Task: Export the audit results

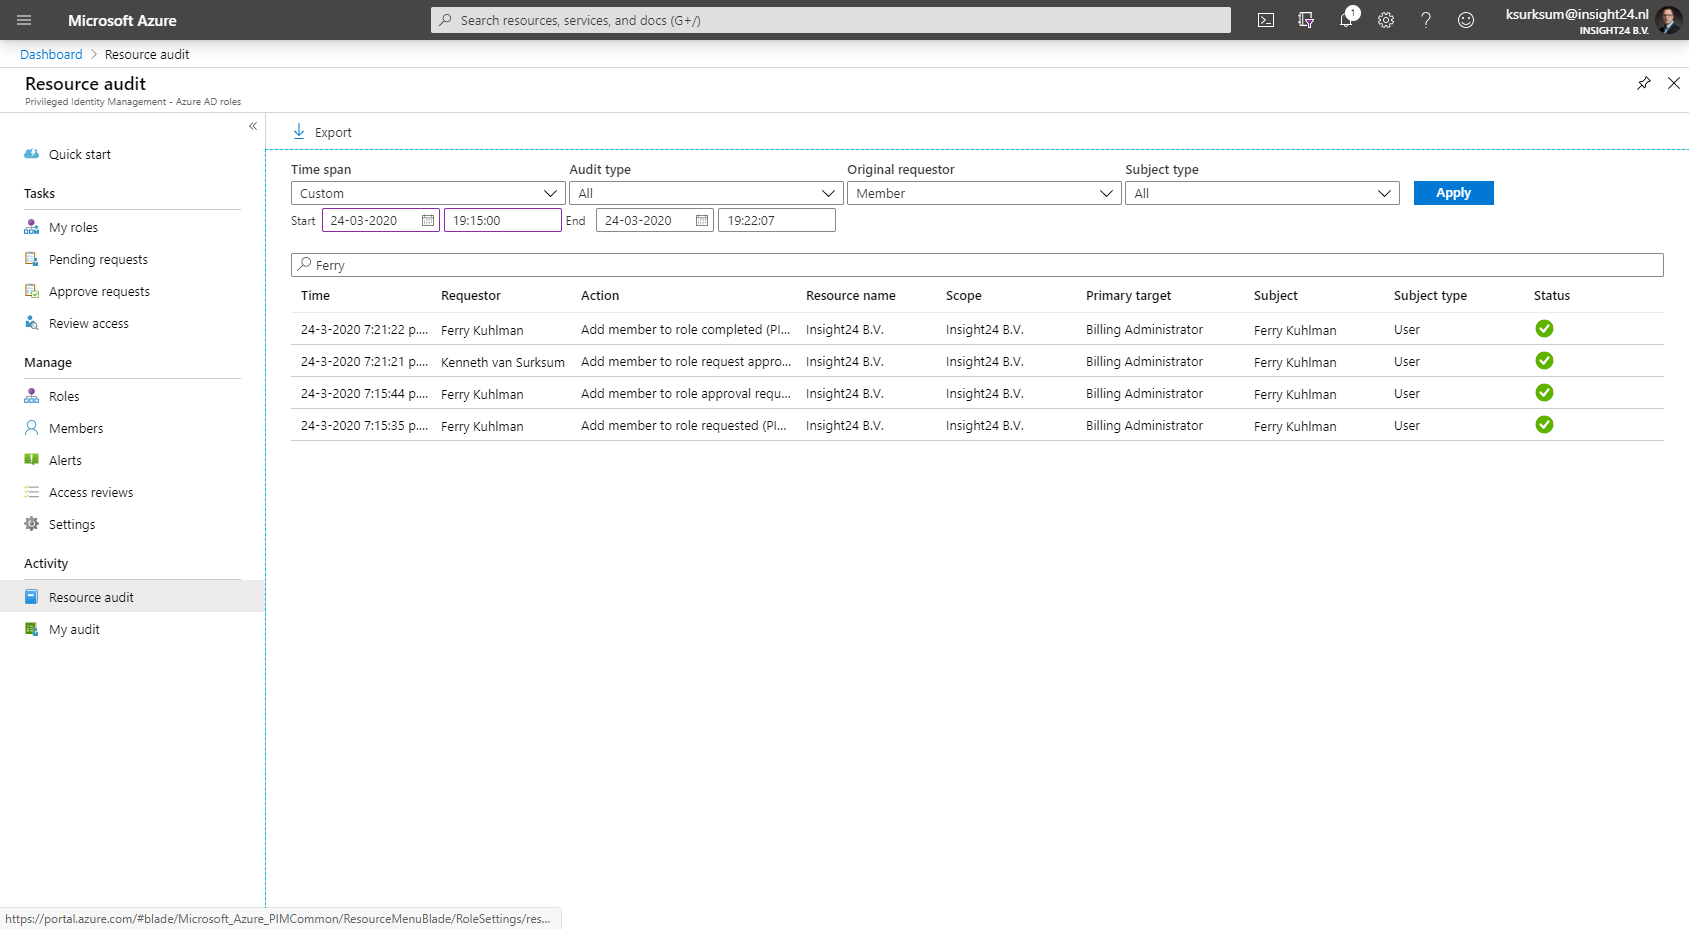Action: [x=321, y=131]
